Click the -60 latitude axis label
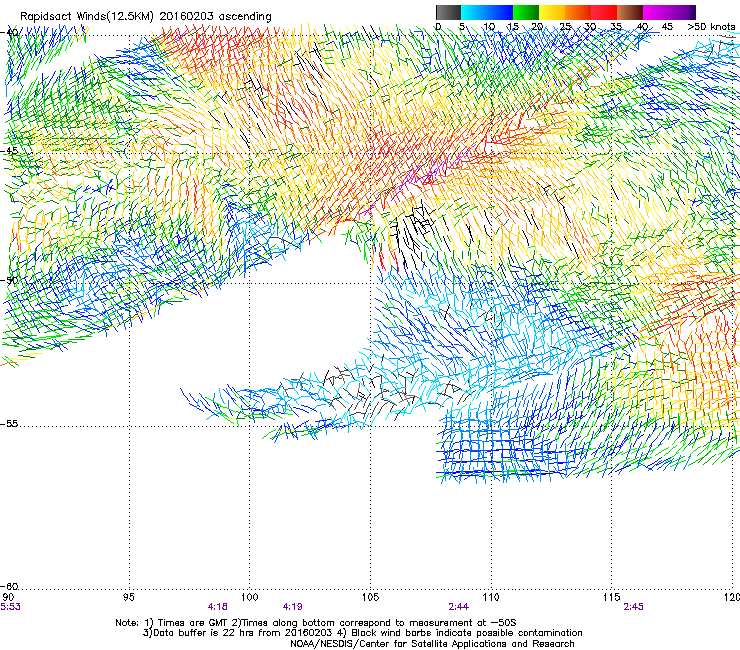Image resolution: width=740 pixels, height=650 pixels. pyautogui.click(x=9, y=586)
